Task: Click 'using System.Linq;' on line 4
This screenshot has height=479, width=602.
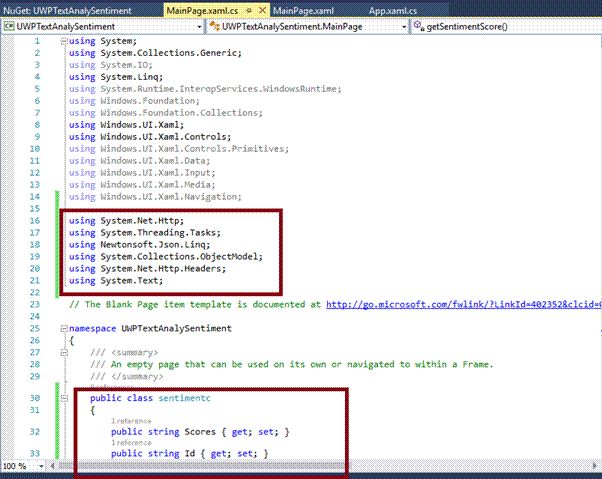Action: click(116, 77)
